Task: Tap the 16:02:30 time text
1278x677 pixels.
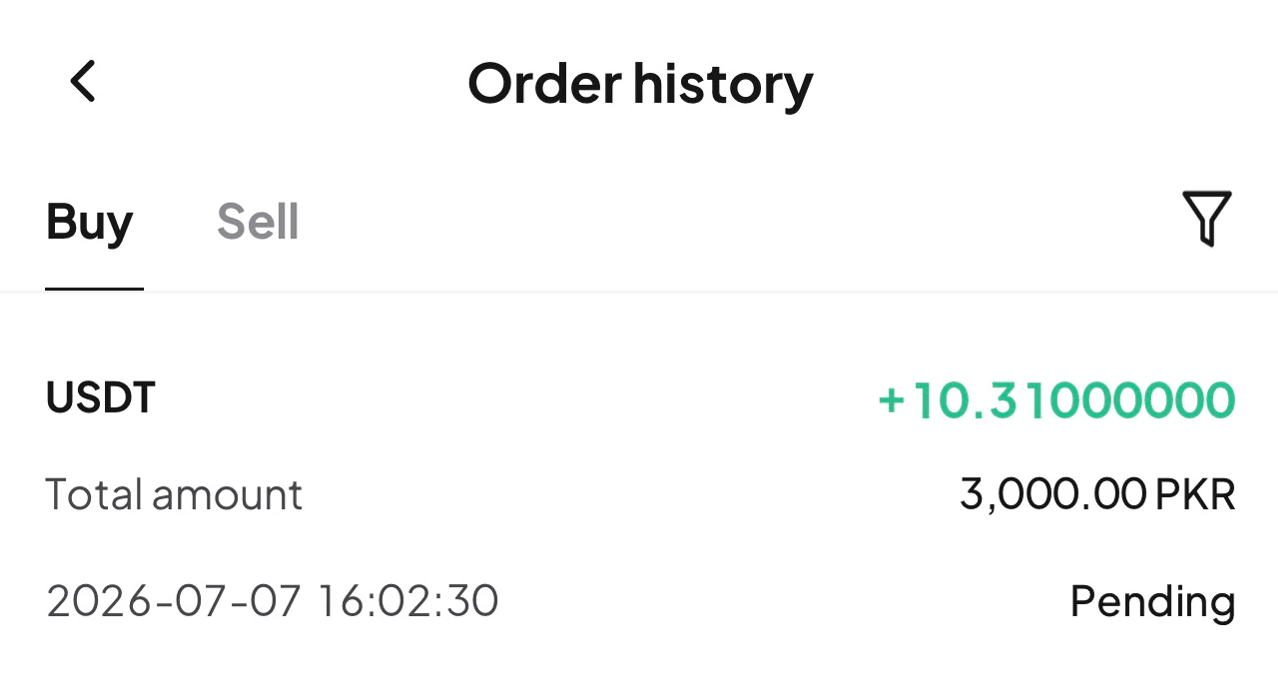Action: pyautogui.click(x=408, y=601)
